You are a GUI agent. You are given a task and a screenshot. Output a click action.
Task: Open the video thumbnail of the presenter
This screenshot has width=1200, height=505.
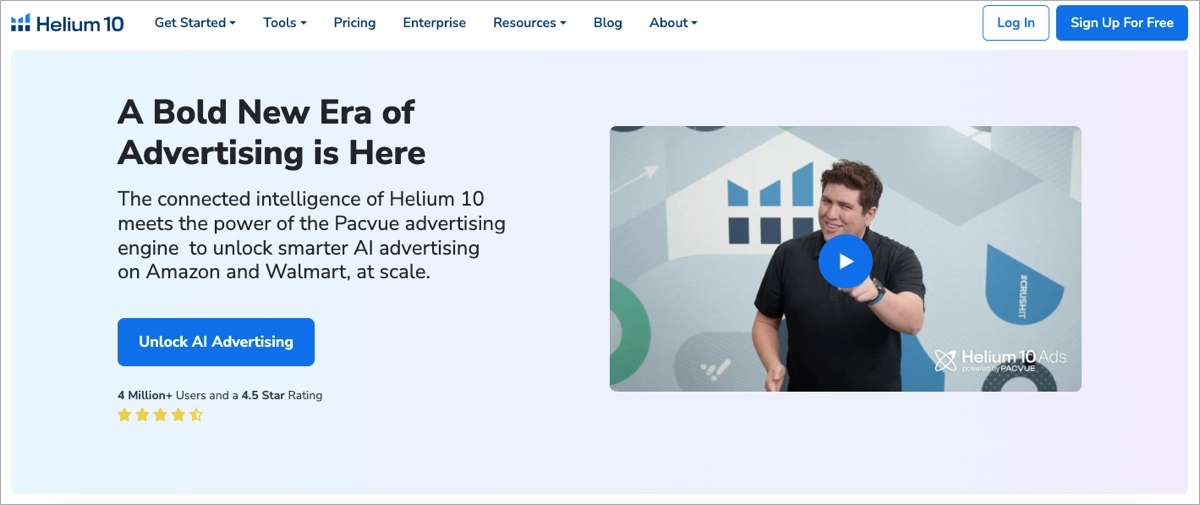pos(845,258)
